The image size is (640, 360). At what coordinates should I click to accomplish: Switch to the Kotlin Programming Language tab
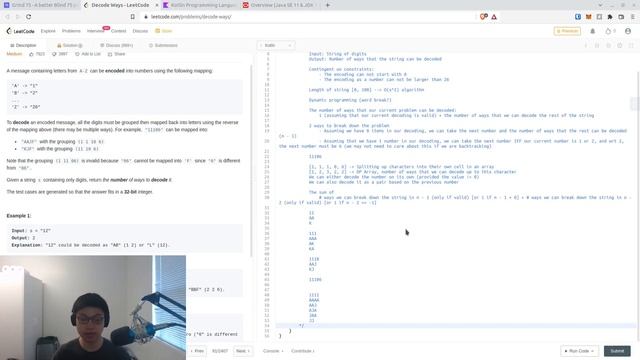199,5
